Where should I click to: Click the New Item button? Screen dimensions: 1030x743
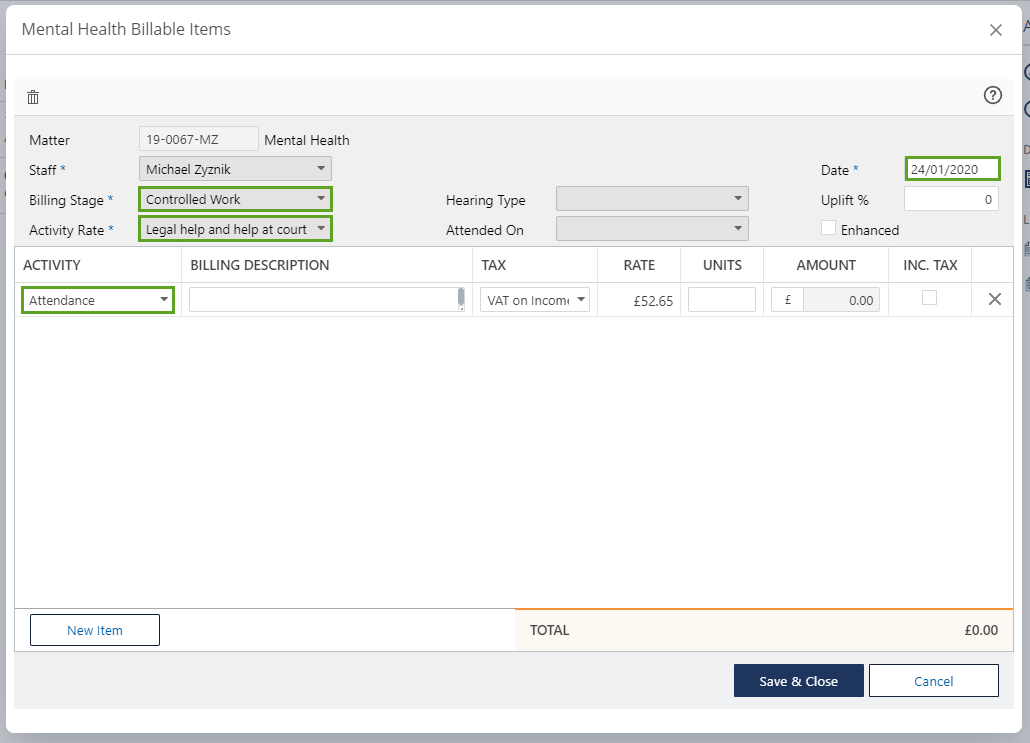coord(95,630)
